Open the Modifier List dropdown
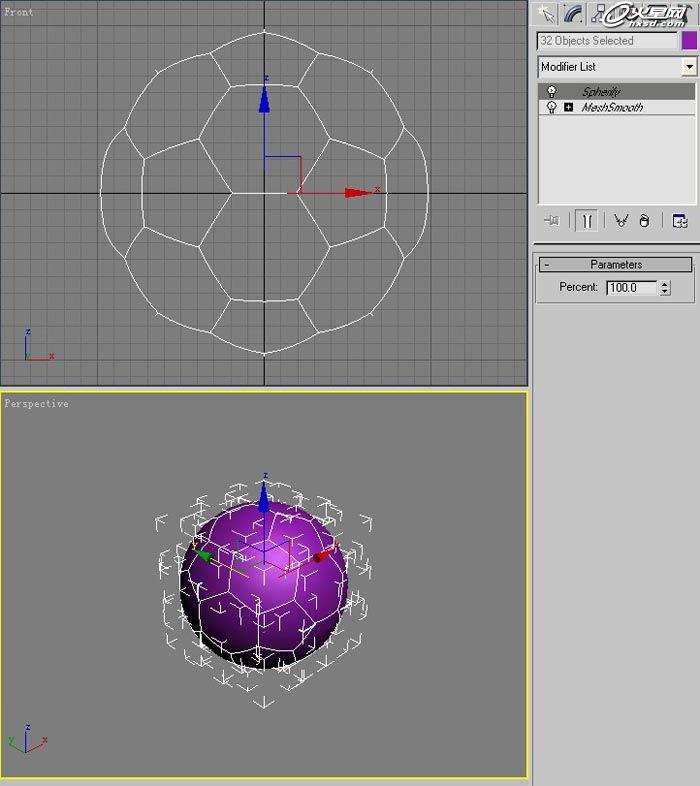 tap(688, 67)
